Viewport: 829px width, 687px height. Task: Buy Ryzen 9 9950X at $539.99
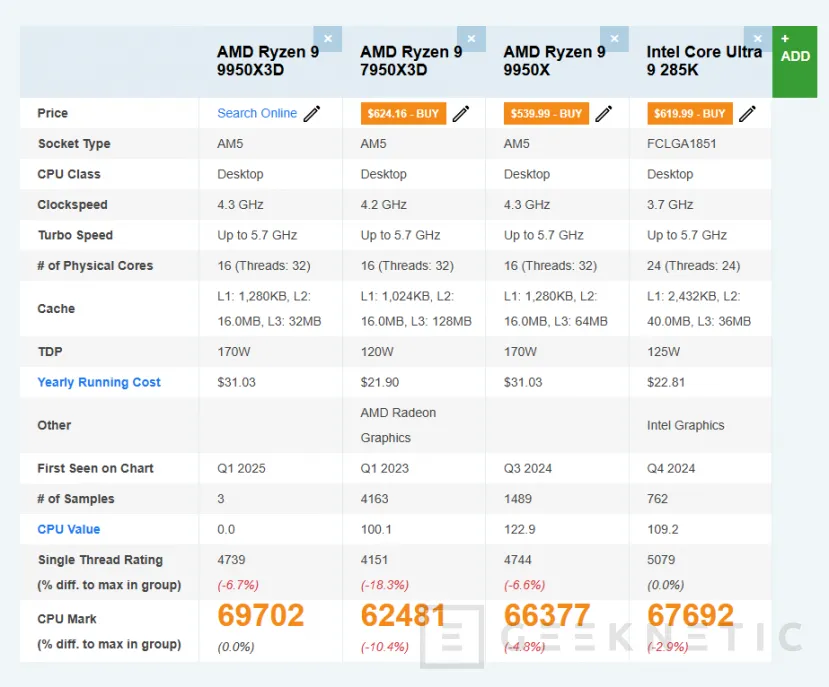click(546, 113)
